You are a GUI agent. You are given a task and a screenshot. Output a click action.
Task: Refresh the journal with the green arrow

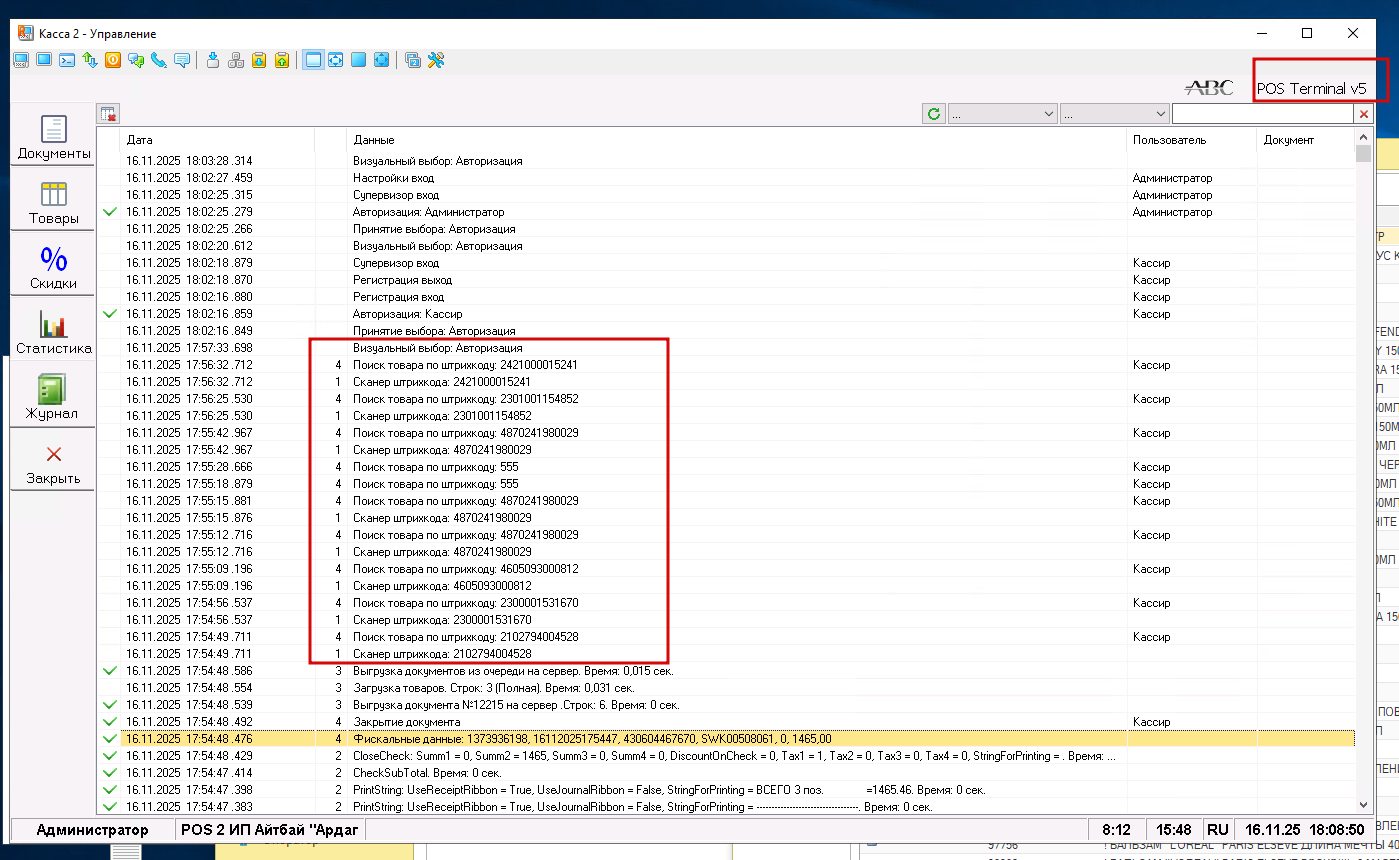[x=934, y=114]
